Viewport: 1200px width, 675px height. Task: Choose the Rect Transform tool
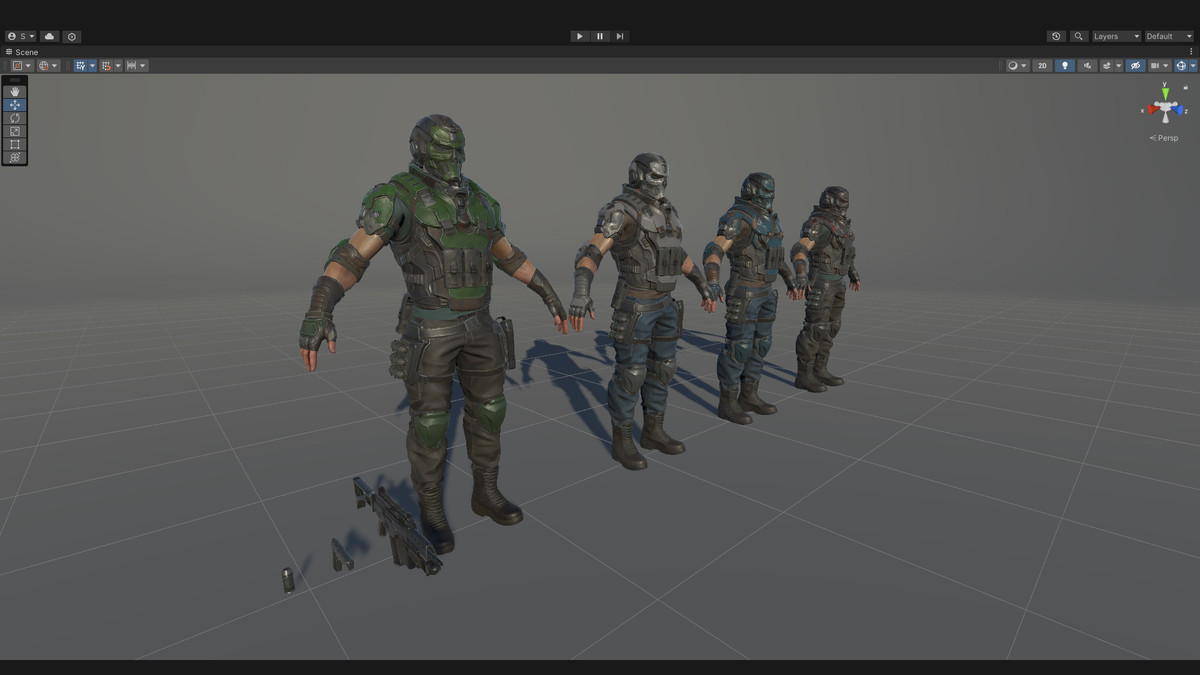[14, 144]
